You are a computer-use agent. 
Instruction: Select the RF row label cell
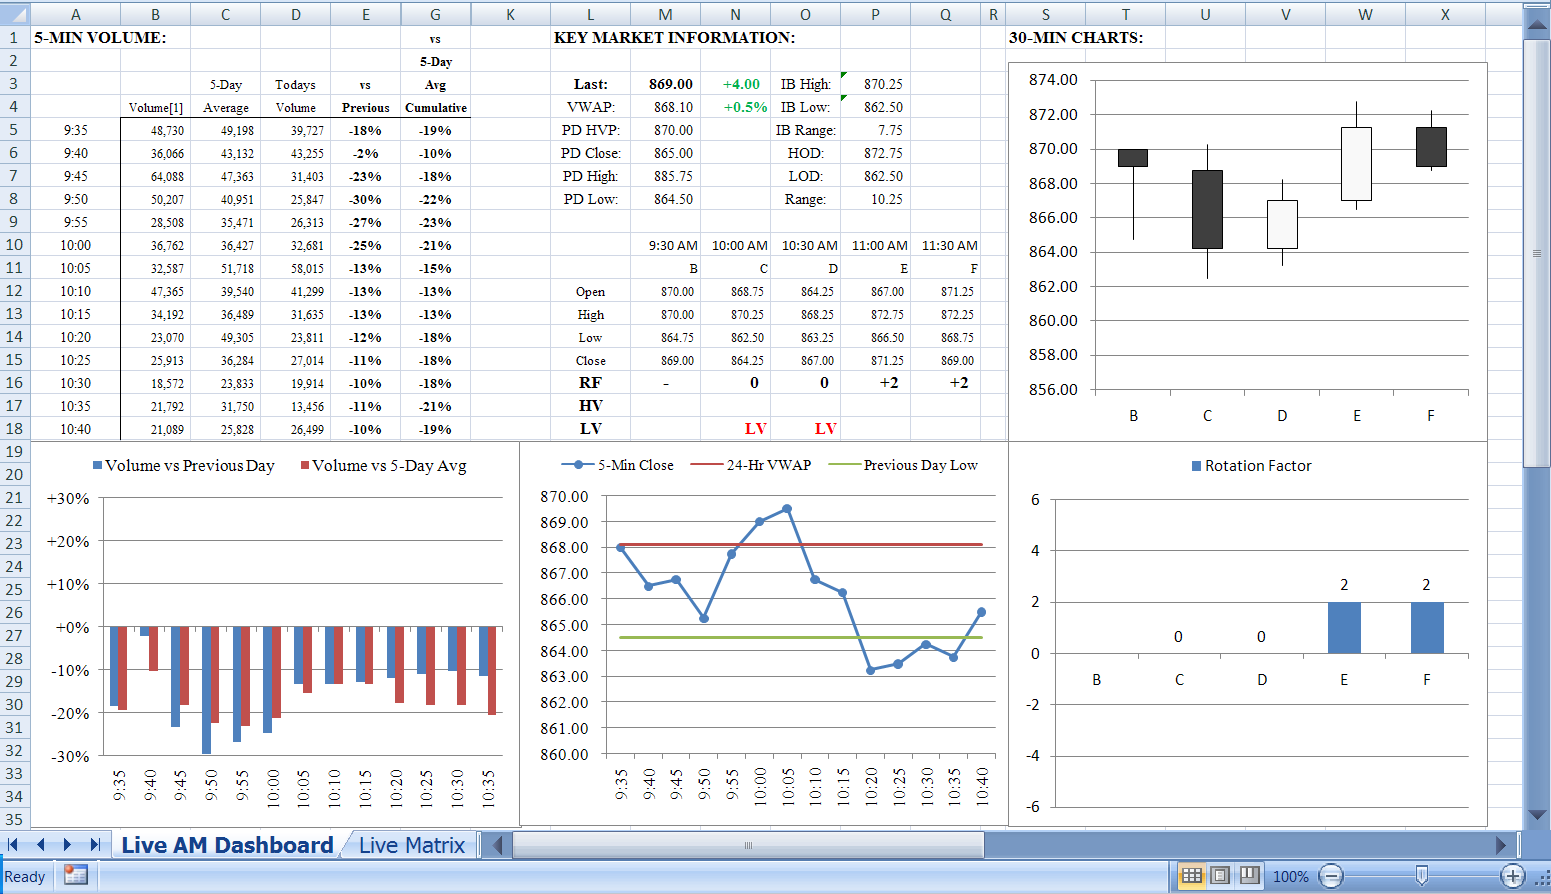click(x=590, y=383)
